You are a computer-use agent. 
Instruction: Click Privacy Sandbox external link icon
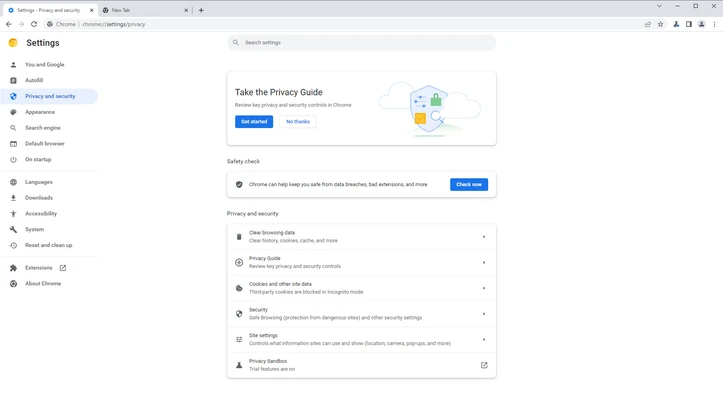484,365
